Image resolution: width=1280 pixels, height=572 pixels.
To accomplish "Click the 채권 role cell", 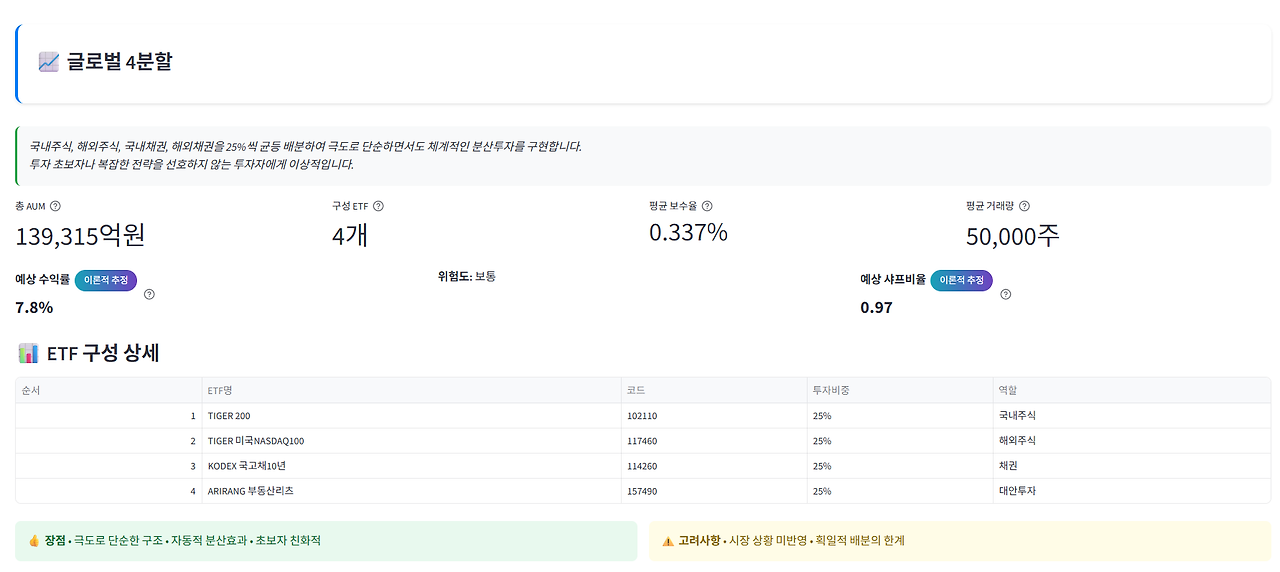I will [x=1132, y=466].
